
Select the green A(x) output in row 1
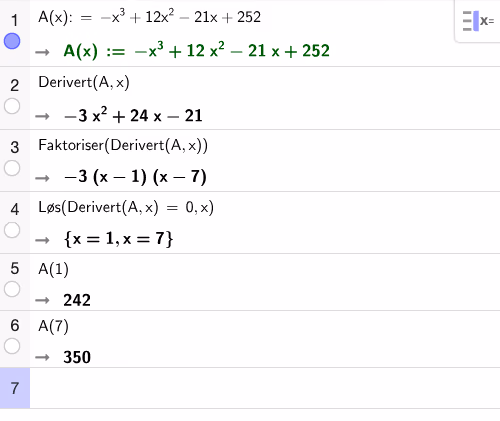pos(197,51)
